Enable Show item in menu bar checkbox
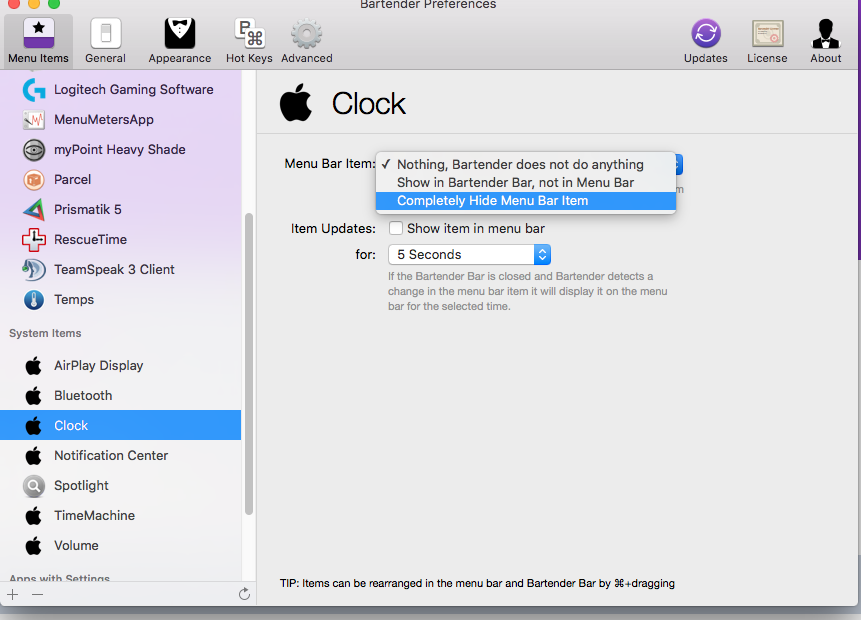The image size is (861, 620). (x=395, y=228)
